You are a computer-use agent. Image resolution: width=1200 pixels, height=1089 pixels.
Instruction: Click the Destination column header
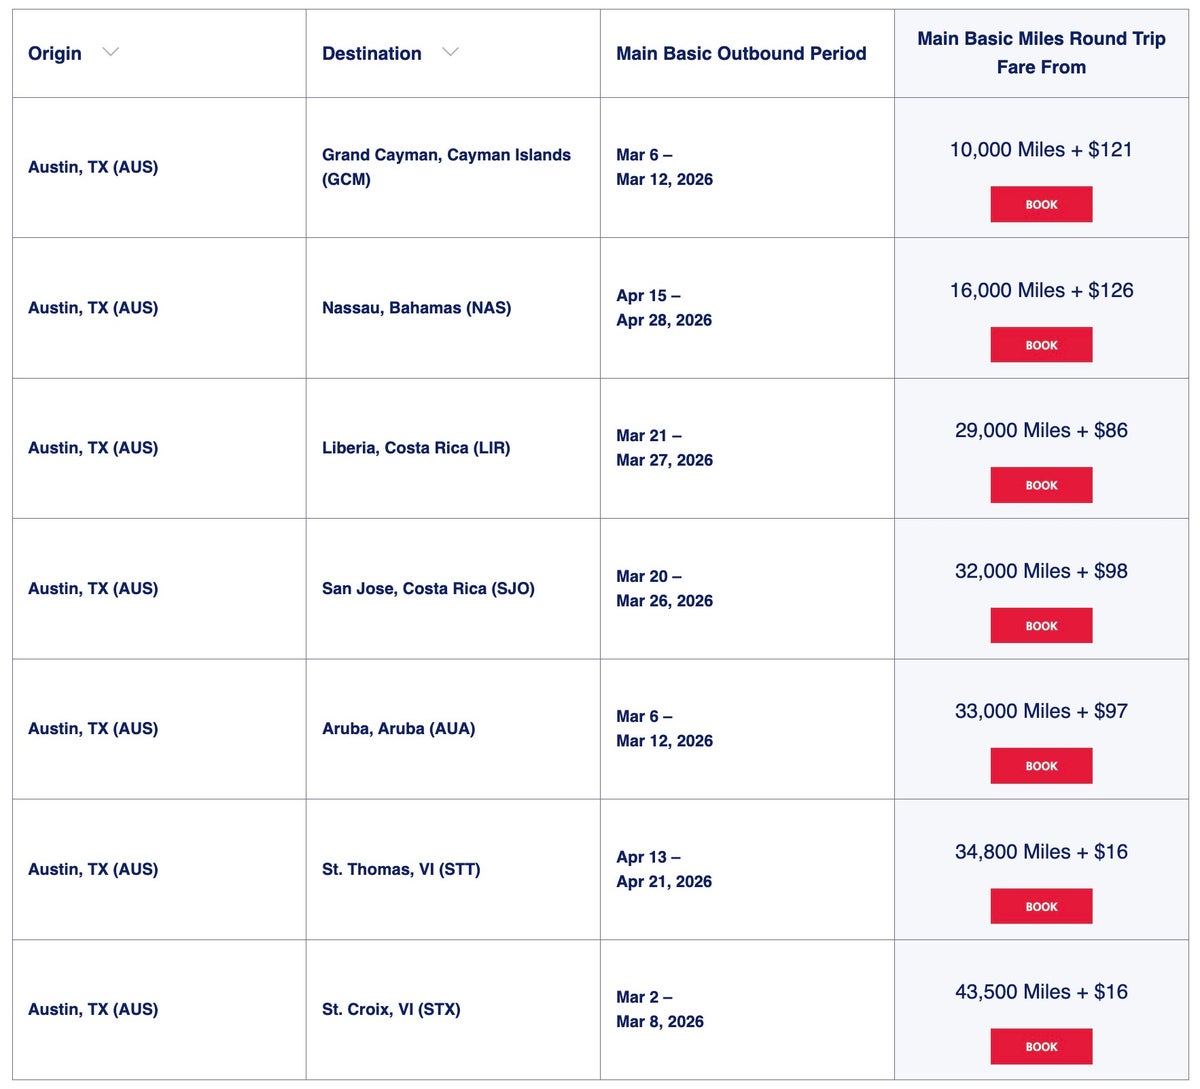(370, 53)
